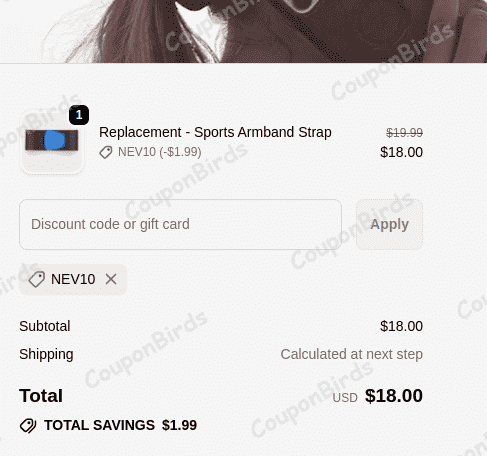487x456 pixels.
Task: Select the Replacement - Sports Armband Strap title
Action: pyautogui.click(x=215, y=132)
